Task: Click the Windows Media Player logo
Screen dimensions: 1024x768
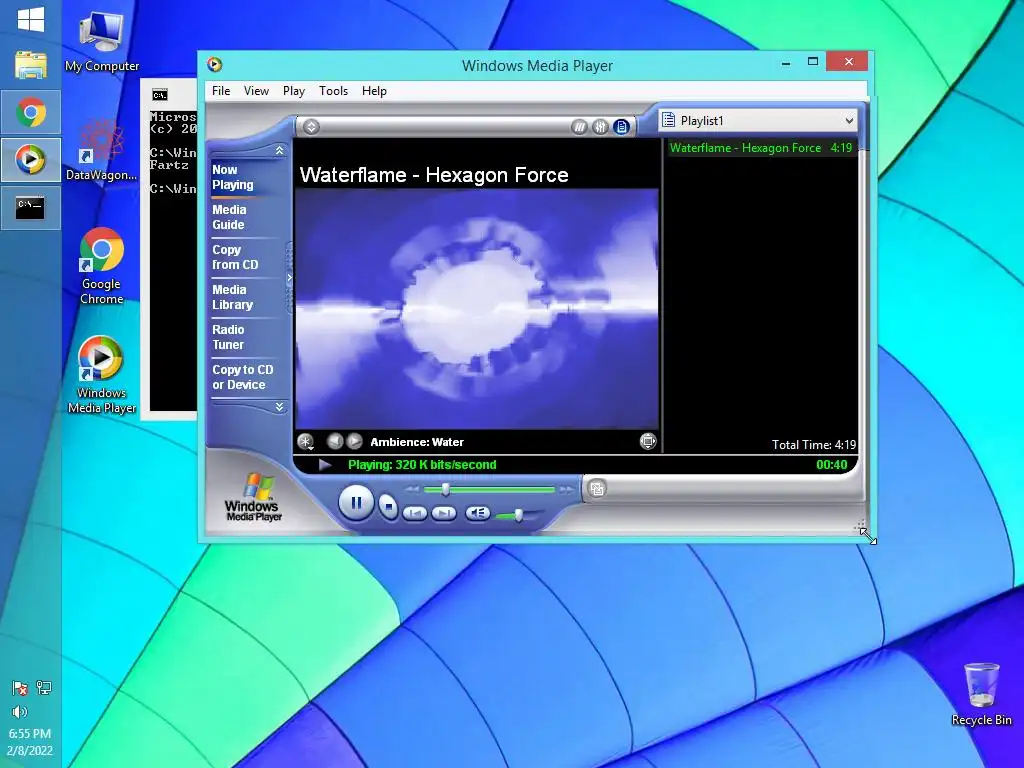Action: [253, 498]
